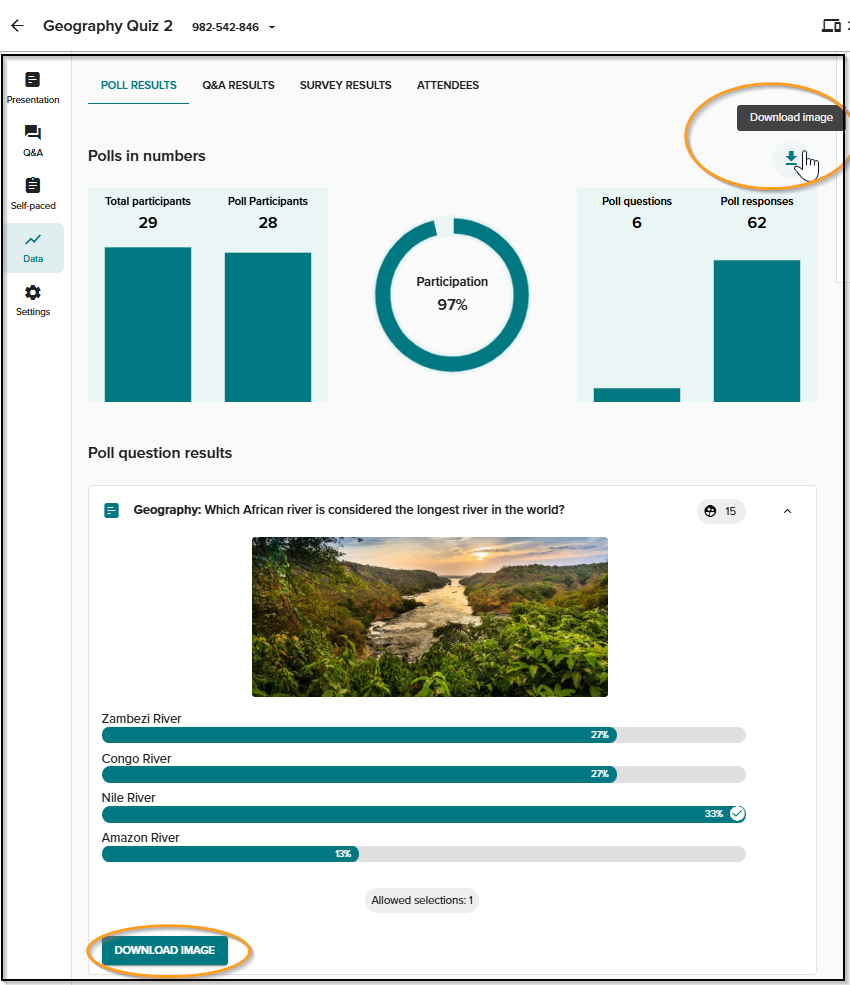Image resolution: width=850 pixels, height=985 pixels.
Task: Click the river landscape photo thumbnail
Action: click(x=430, y=617)
